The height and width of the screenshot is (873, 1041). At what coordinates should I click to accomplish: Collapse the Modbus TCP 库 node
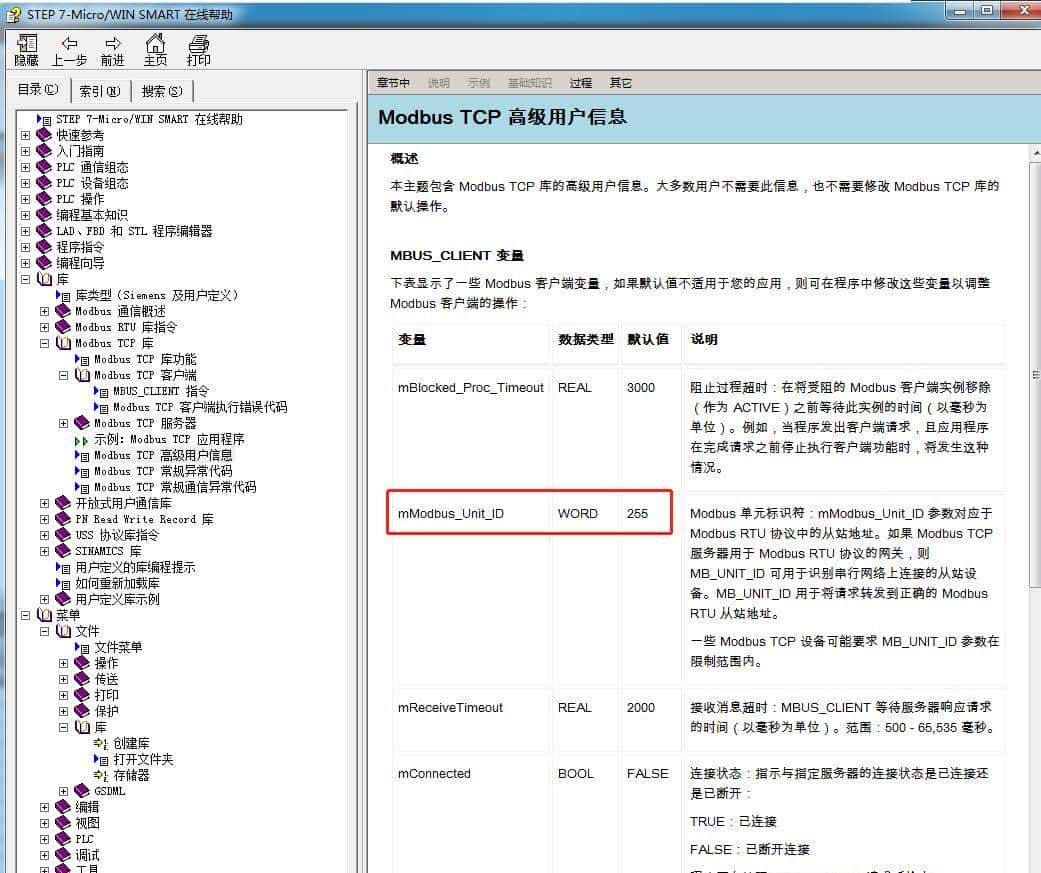[44, 343]
